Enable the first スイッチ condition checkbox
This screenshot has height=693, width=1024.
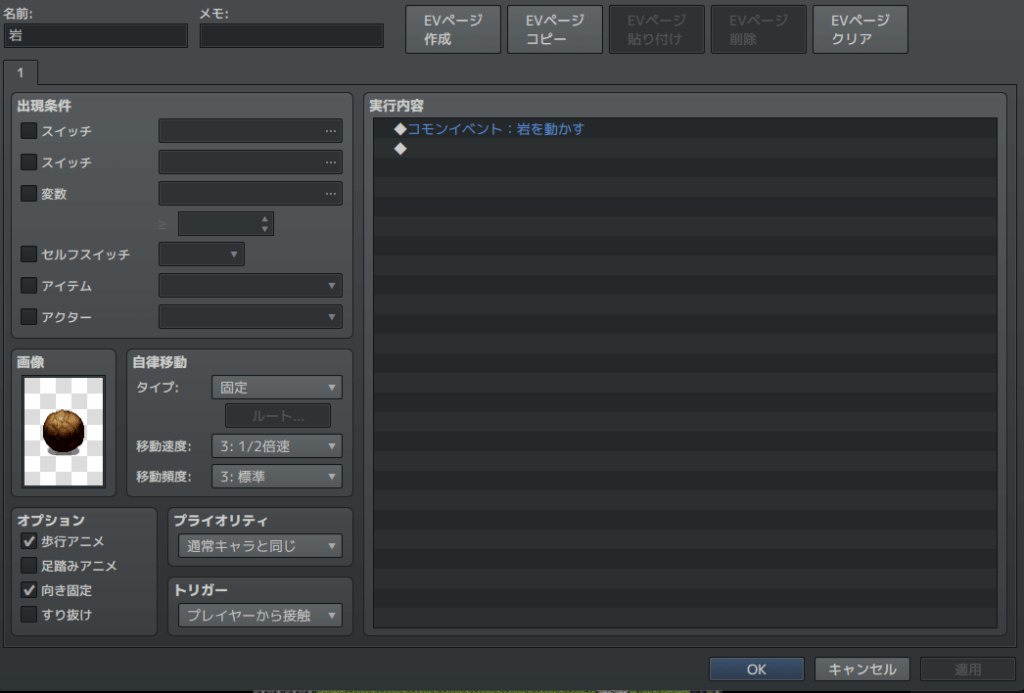pos(29,130)
